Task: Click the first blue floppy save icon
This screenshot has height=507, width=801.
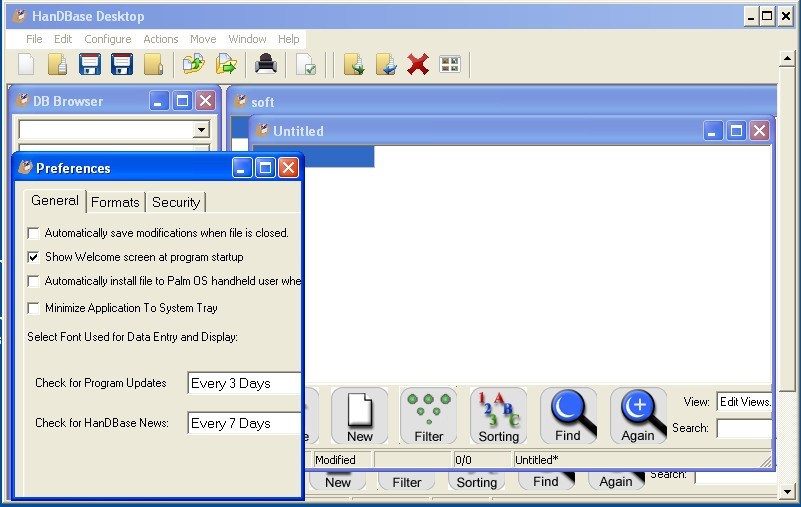Action: [x=89, y=64]
